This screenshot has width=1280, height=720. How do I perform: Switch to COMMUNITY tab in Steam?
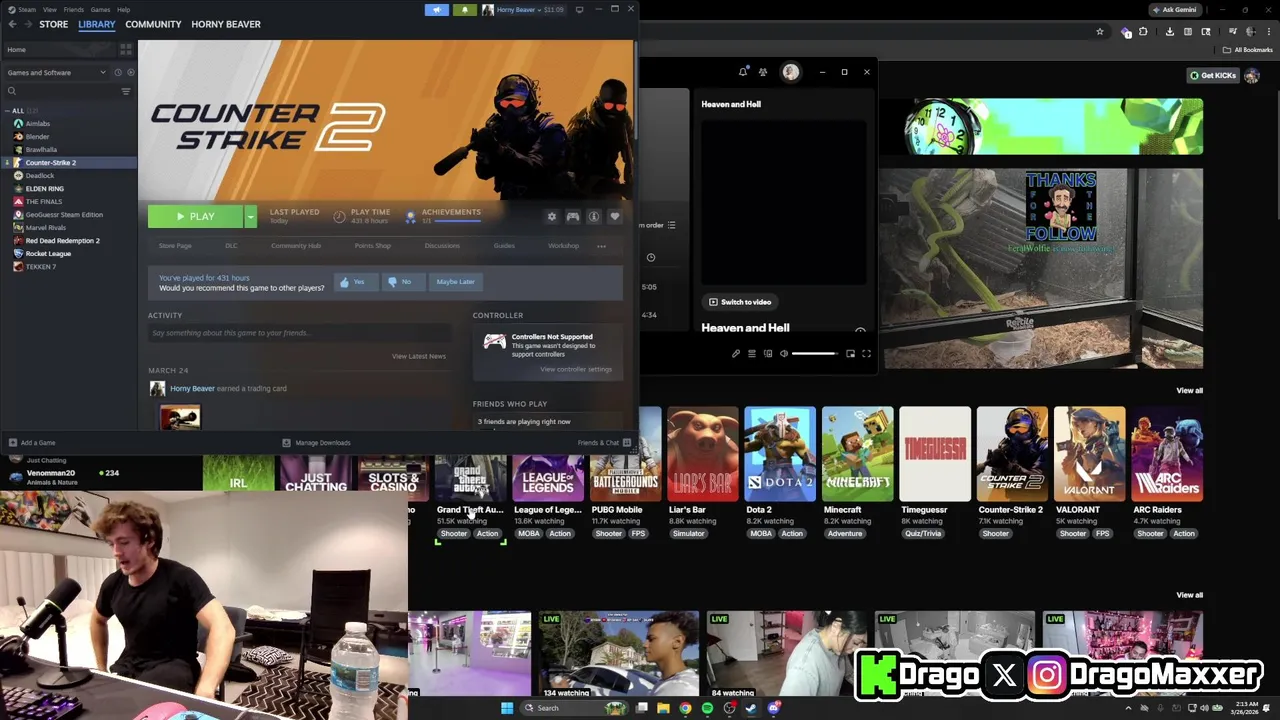[x=153, y=24]
